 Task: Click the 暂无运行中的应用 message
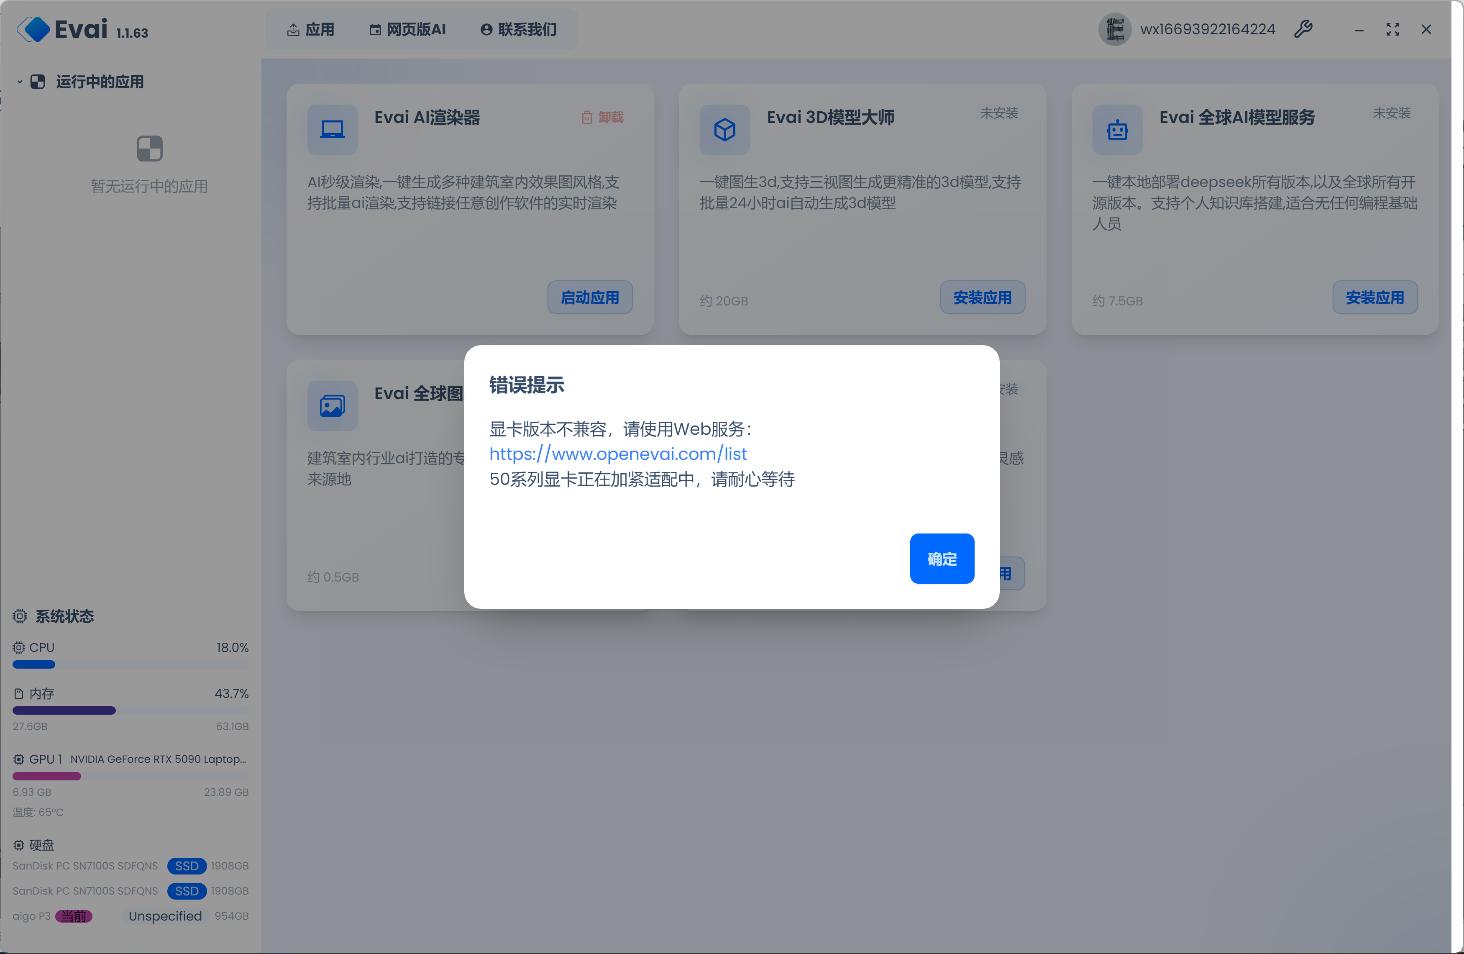tap(149, 186)
